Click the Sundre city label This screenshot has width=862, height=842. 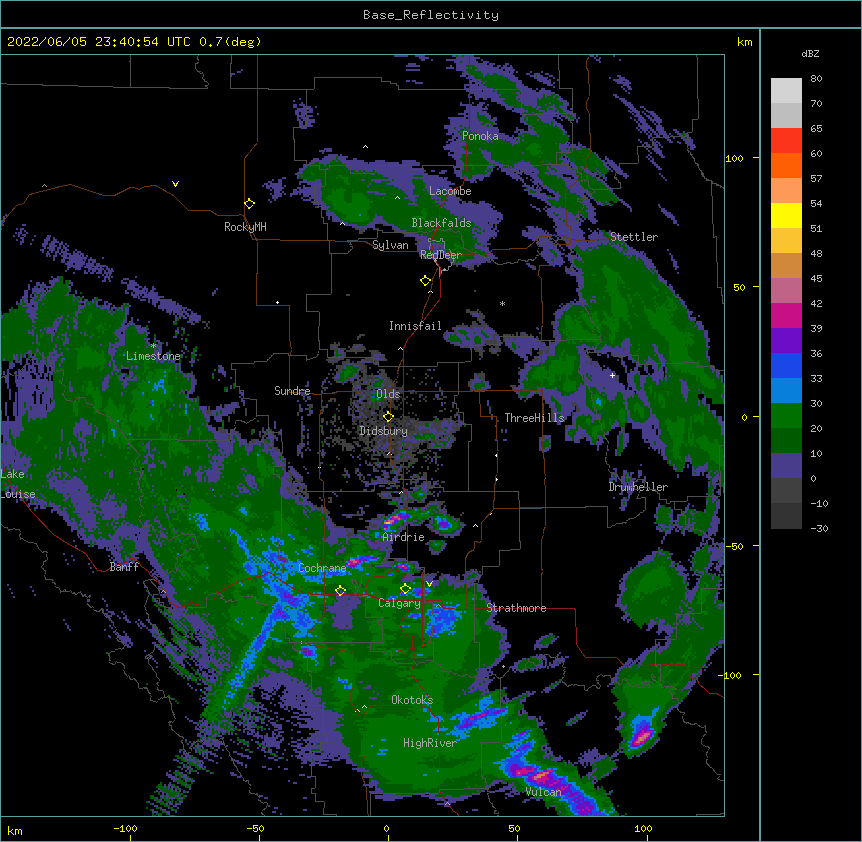(x=292, y=391)
